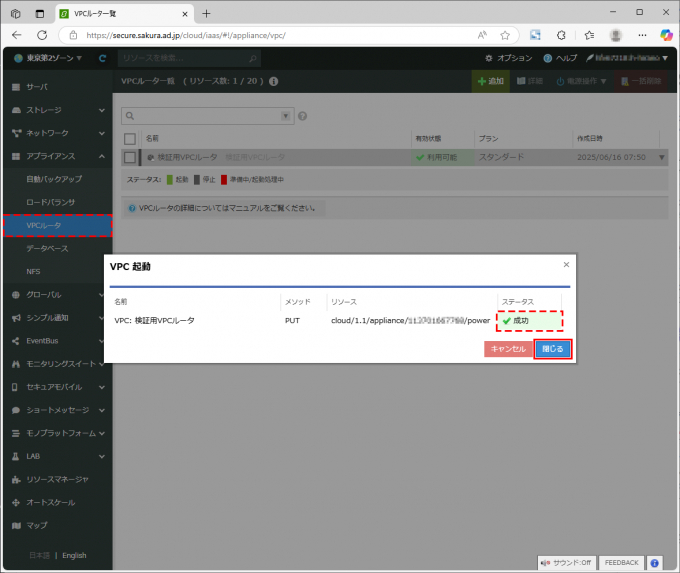The image size is (680, 573).
Task: Click the ストレージ disk icon
Action: [16, 110]
